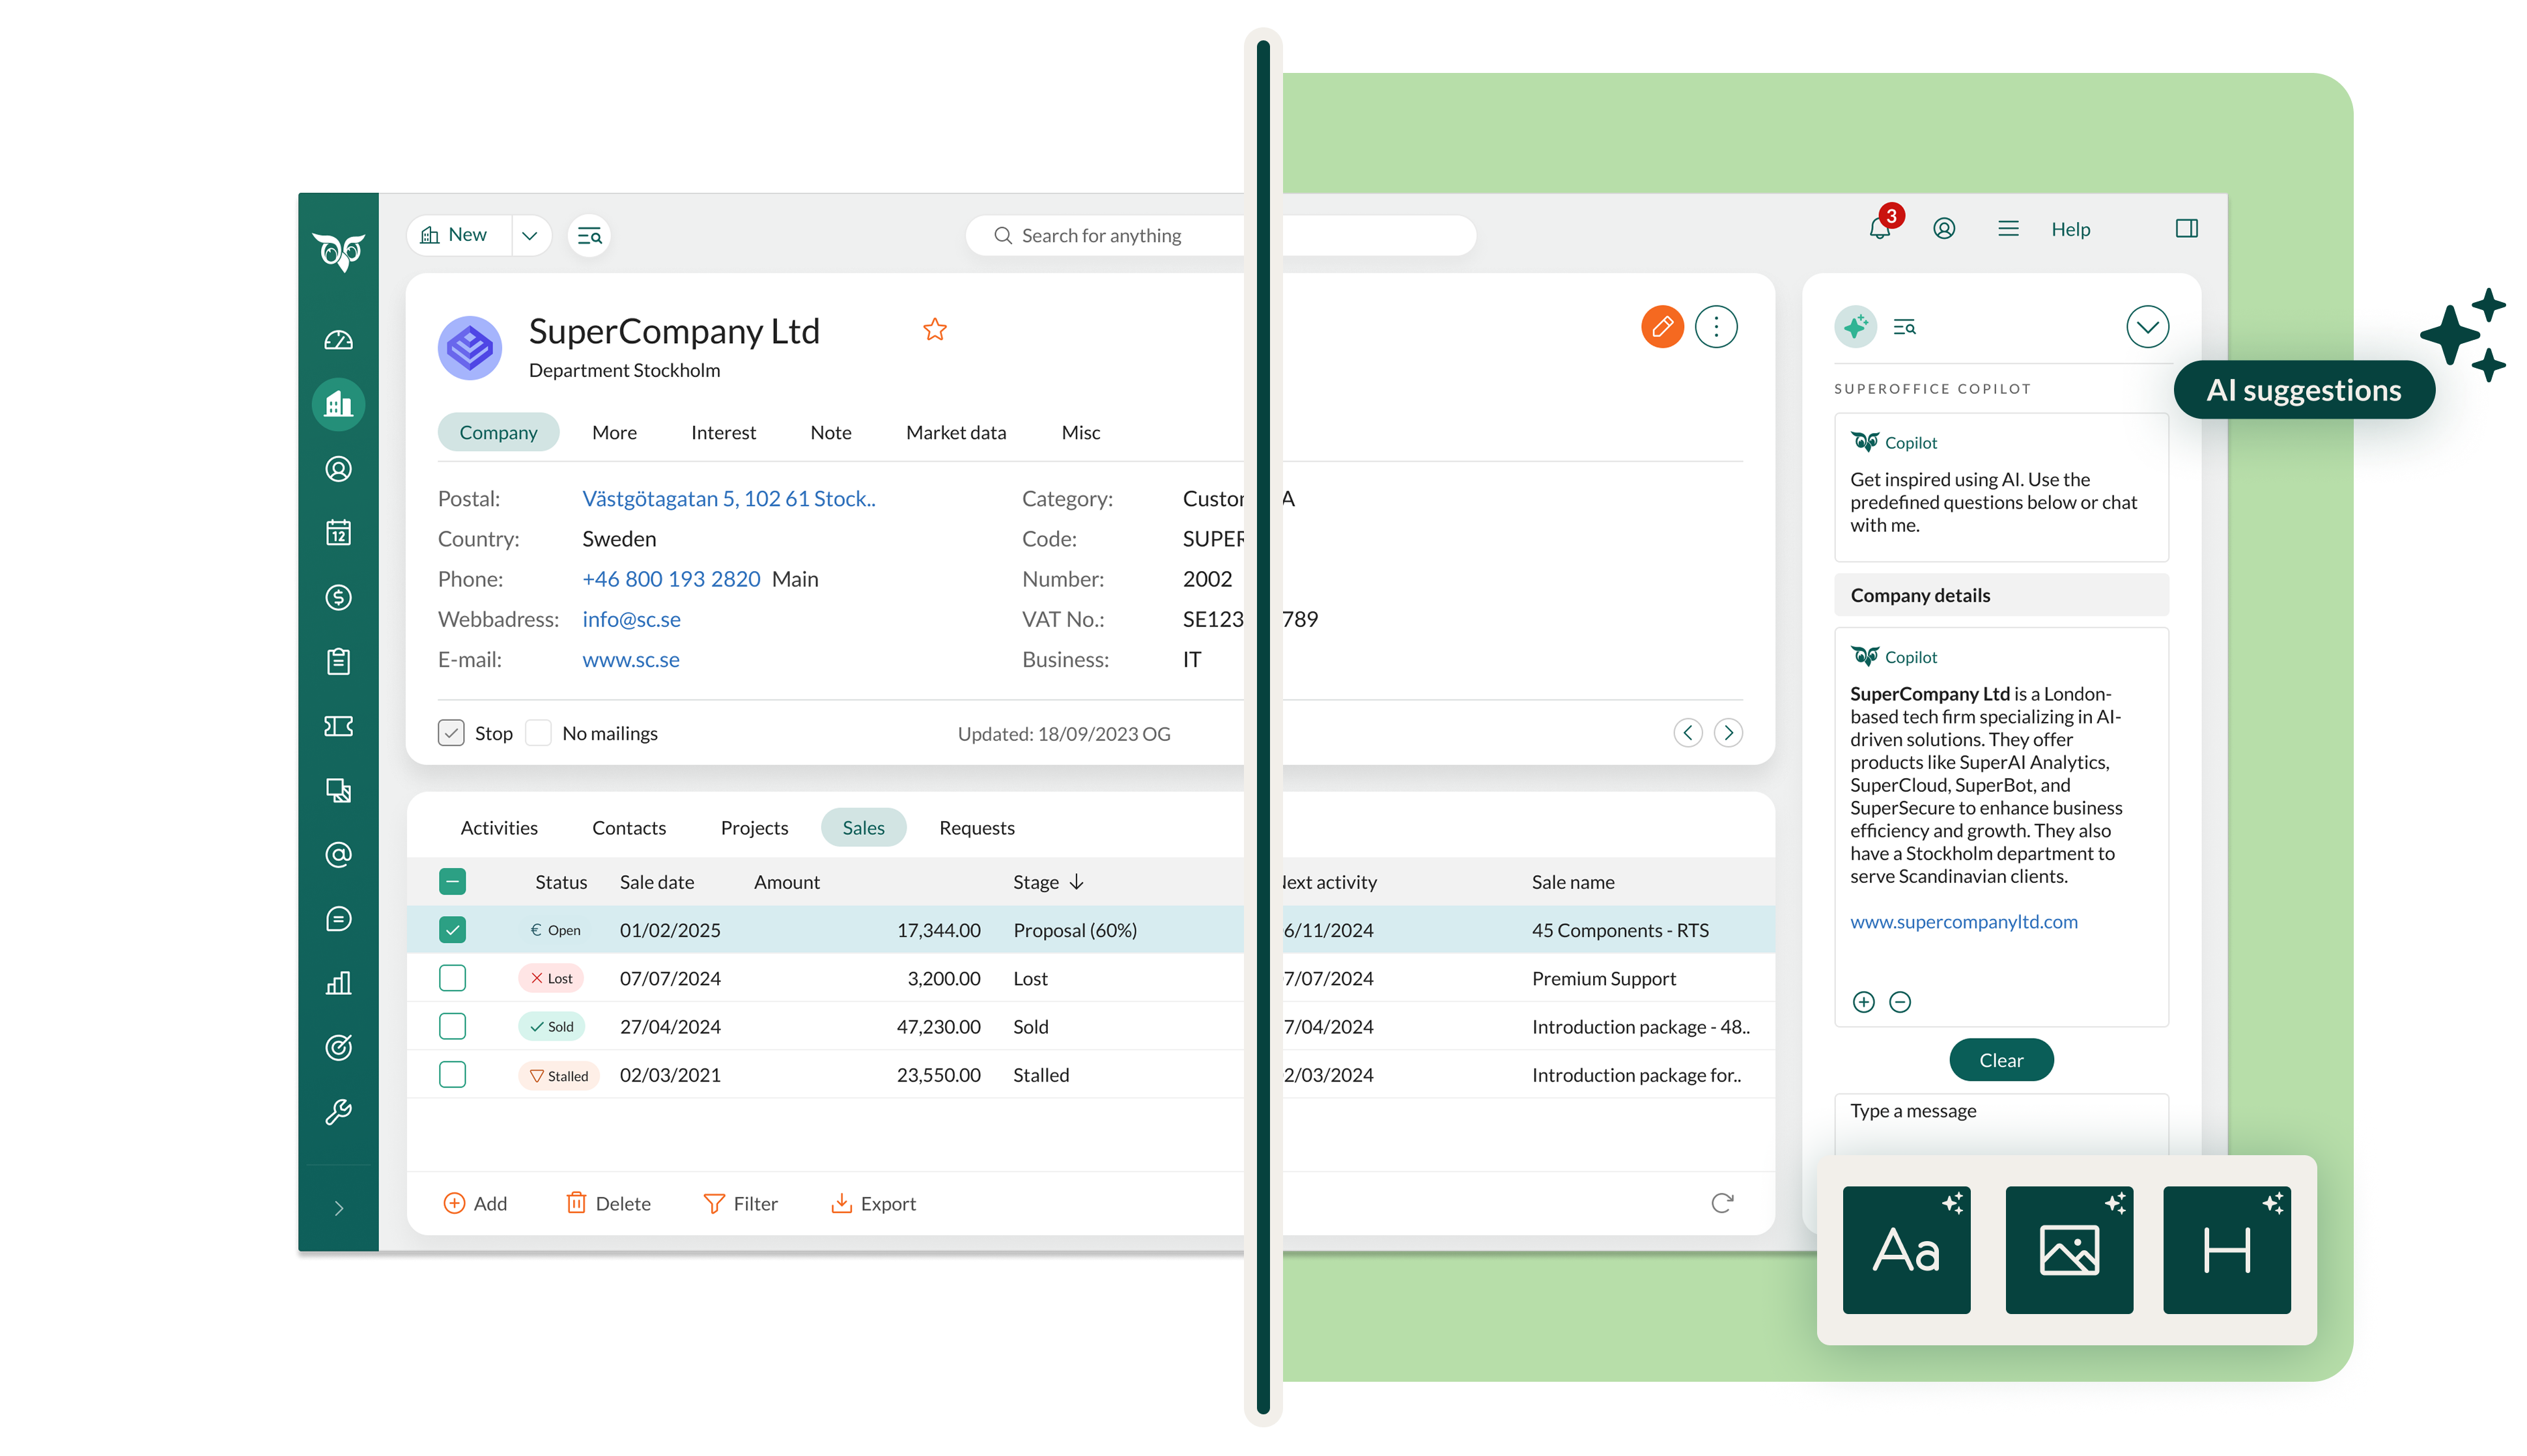Open the Settings wrench at sidebar bottom
The height and width of the screenshot is (1456, 2527).
coord(339,1110)
